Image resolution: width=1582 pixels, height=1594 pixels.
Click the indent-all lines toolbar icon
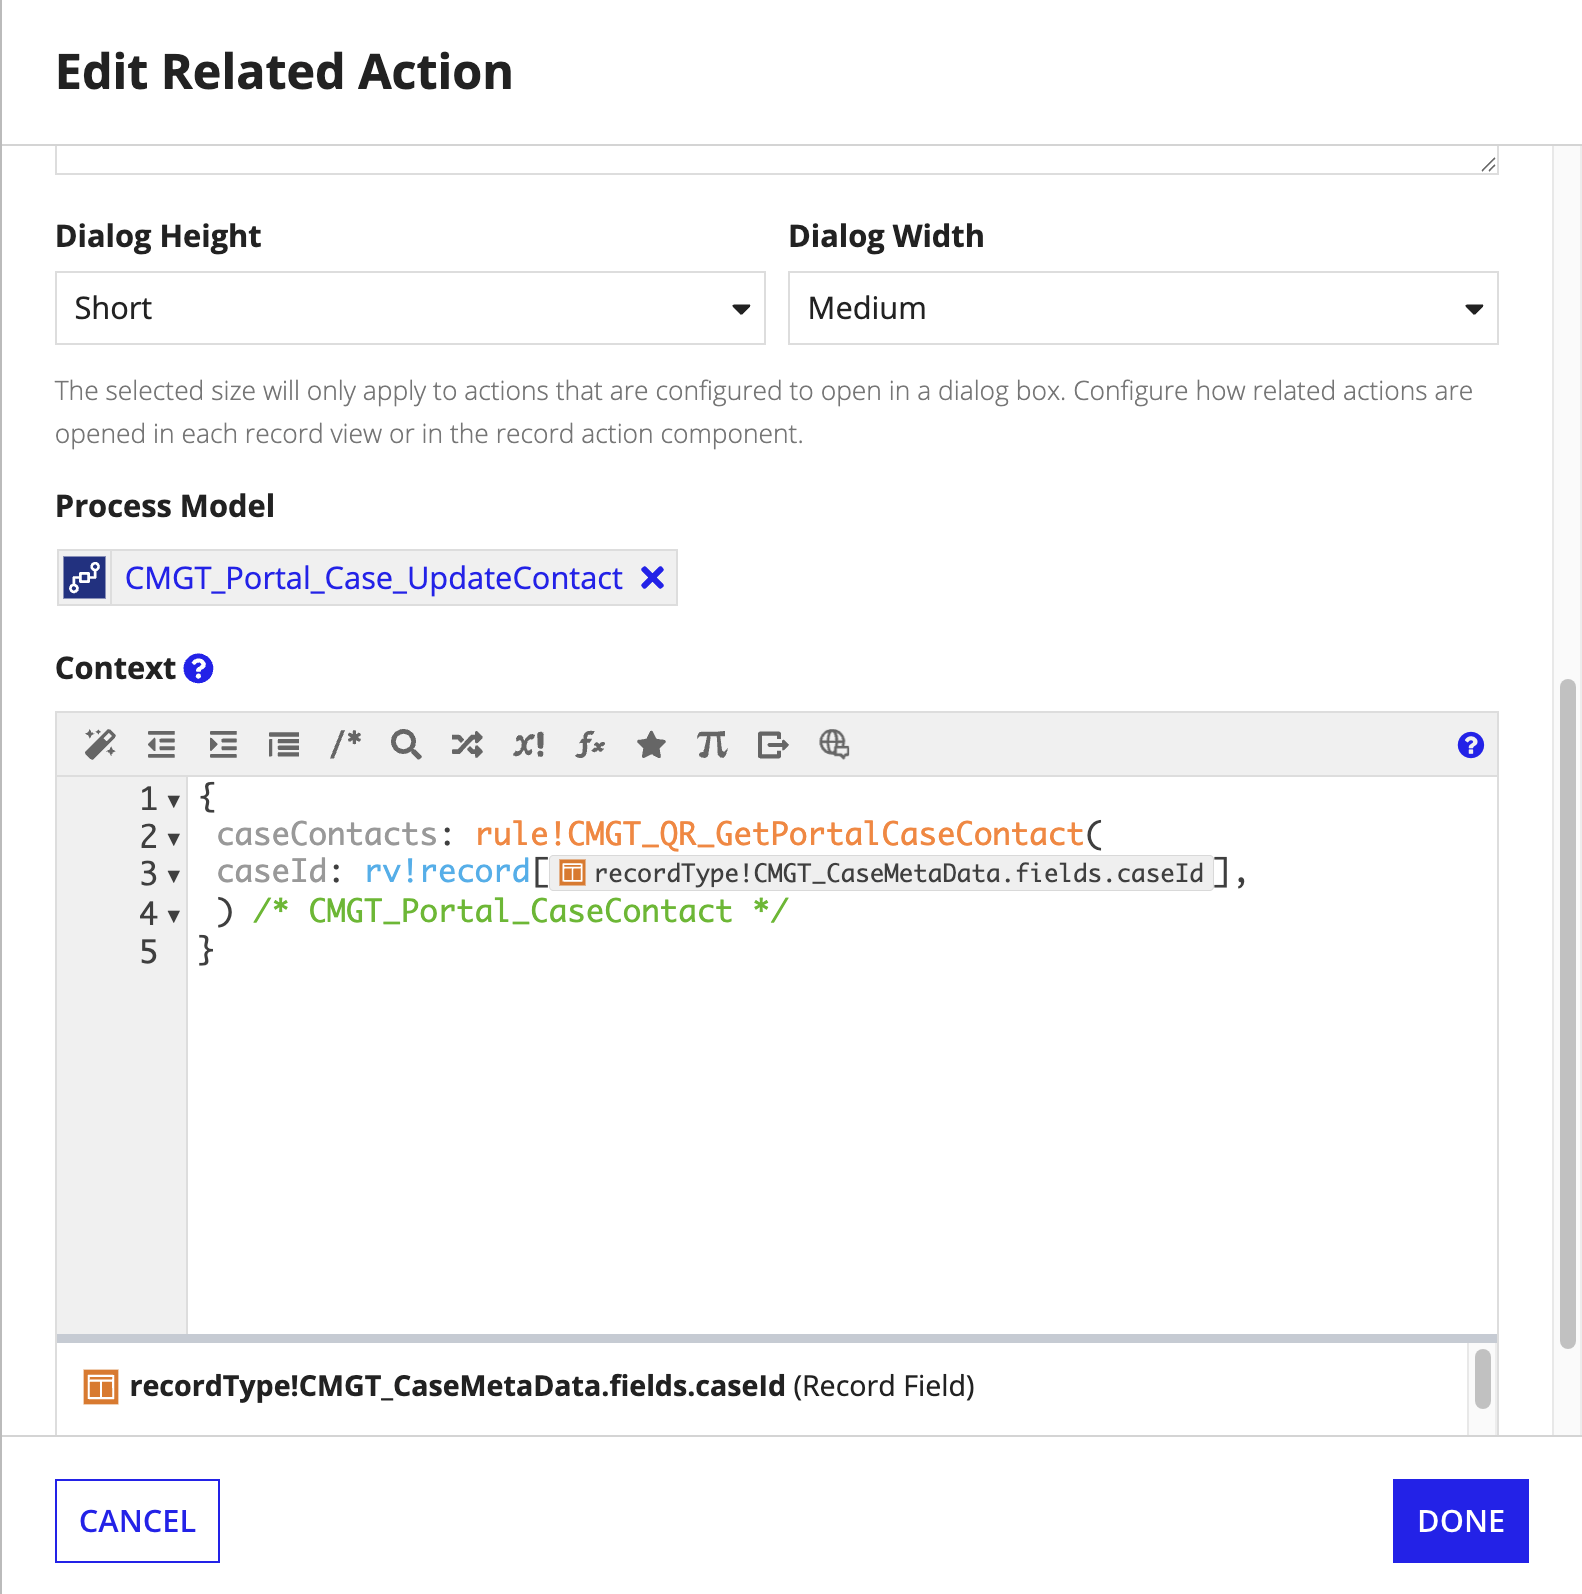[284, 744]
